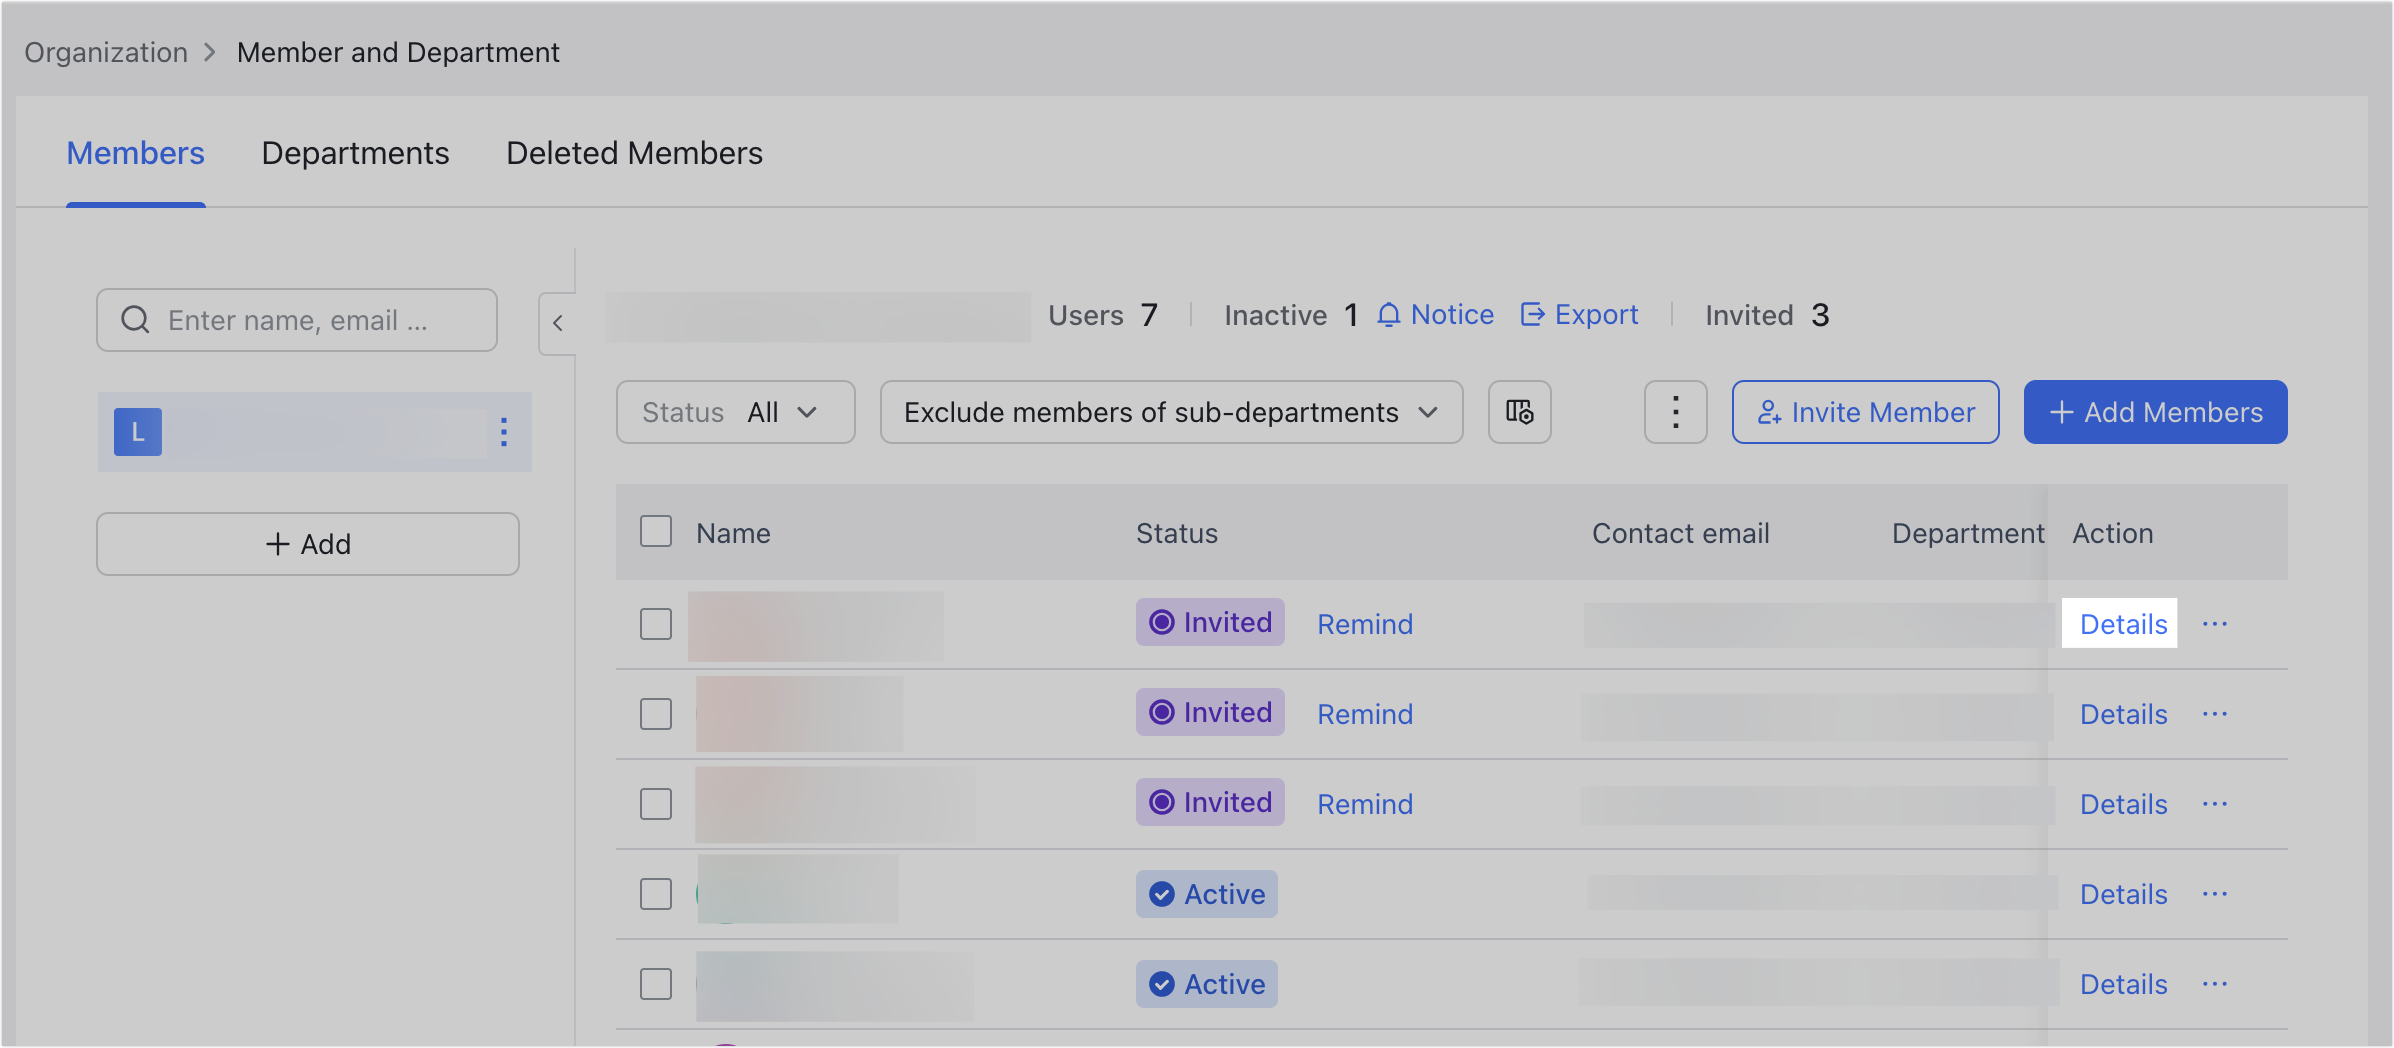Open Details for the second Invited member

pyautogui.click(x=2123, y=714)
